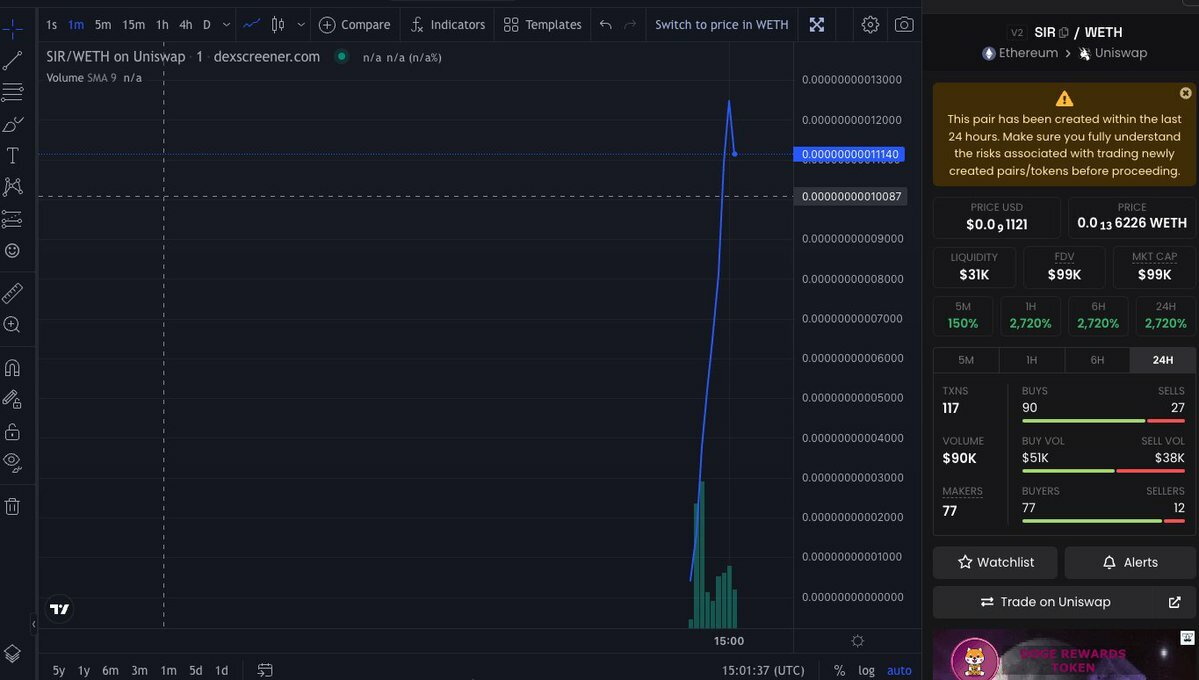Screen dimensions: 1199x680
Task: Collapse the drawing toolbar
Action: tap(33, 624)
